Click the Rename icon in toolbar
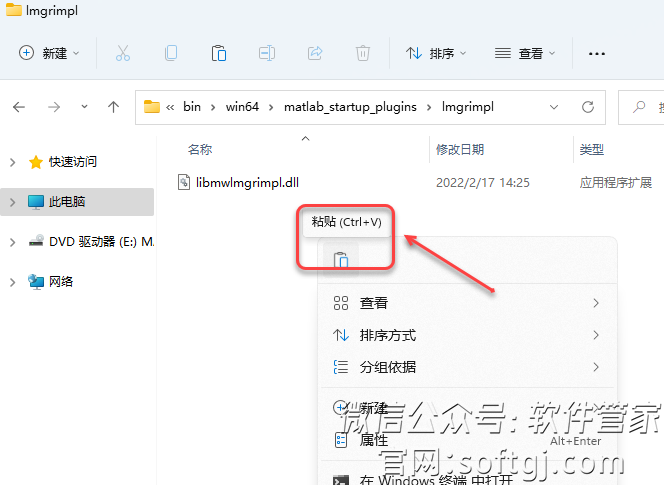Viewport: 664px width, 485px height. 267,53
